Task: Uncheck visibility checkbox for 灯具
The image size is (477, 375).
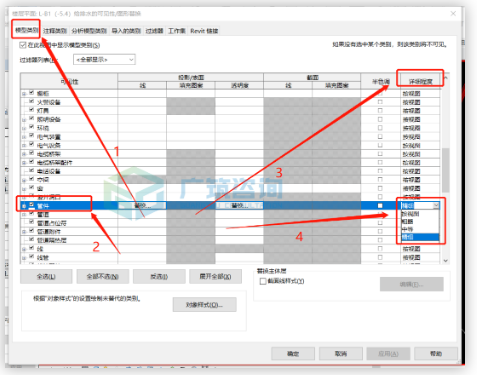Action: pos(32,110)
